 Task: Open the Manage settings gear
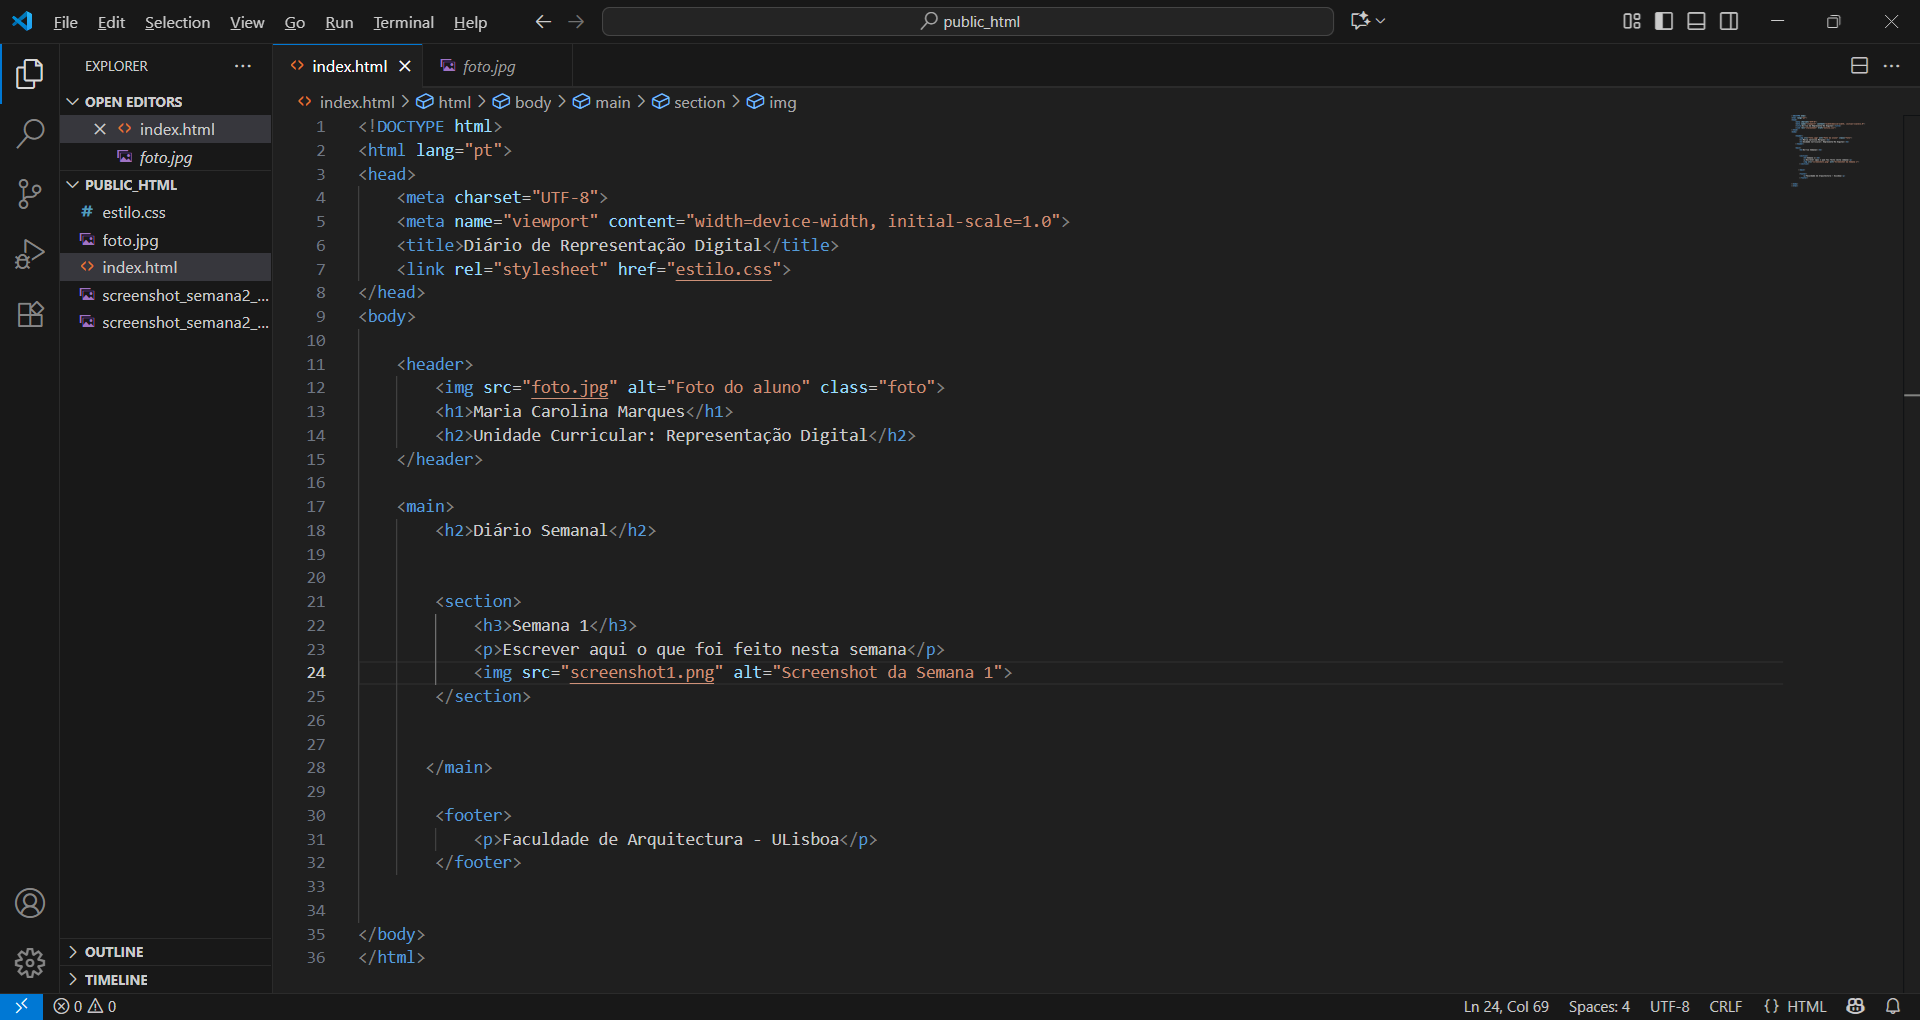click(x=30, y=963)
